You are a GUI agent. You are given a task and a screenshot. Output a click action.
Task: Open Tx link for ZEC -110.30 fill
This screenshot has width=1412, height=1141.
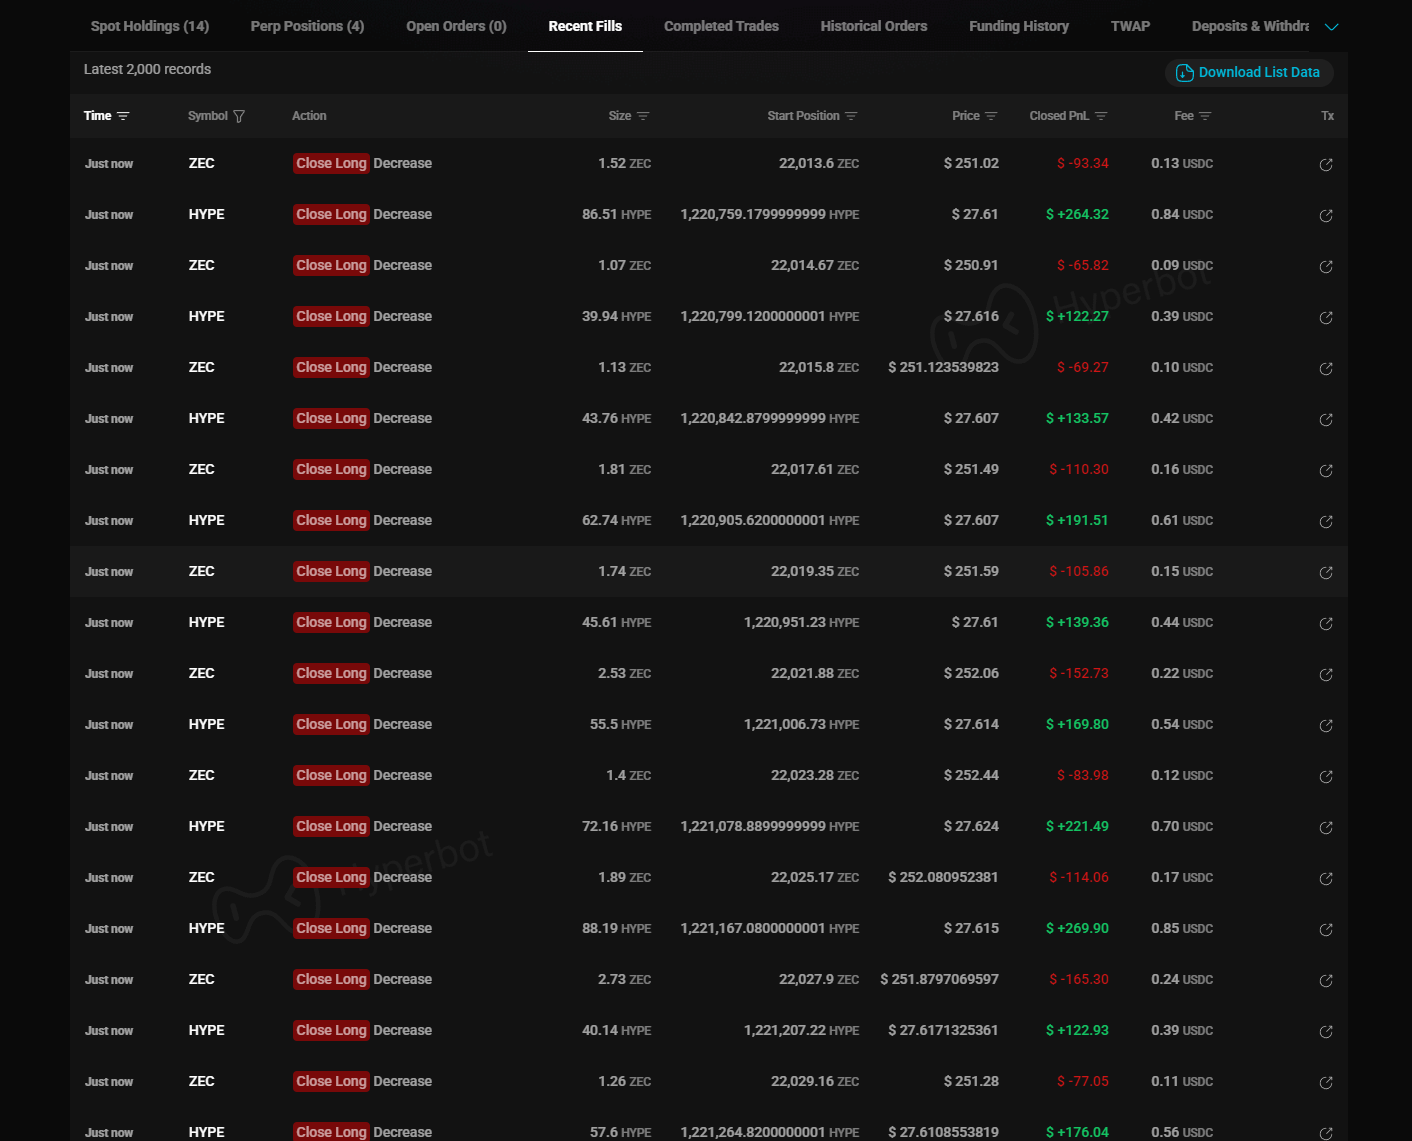coord(1326,470)
